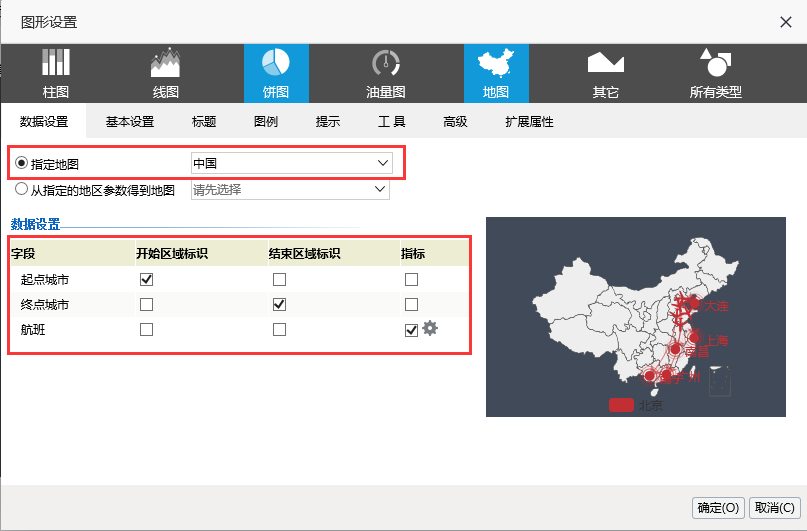Click the map preview thumbnail

[636, 317]
